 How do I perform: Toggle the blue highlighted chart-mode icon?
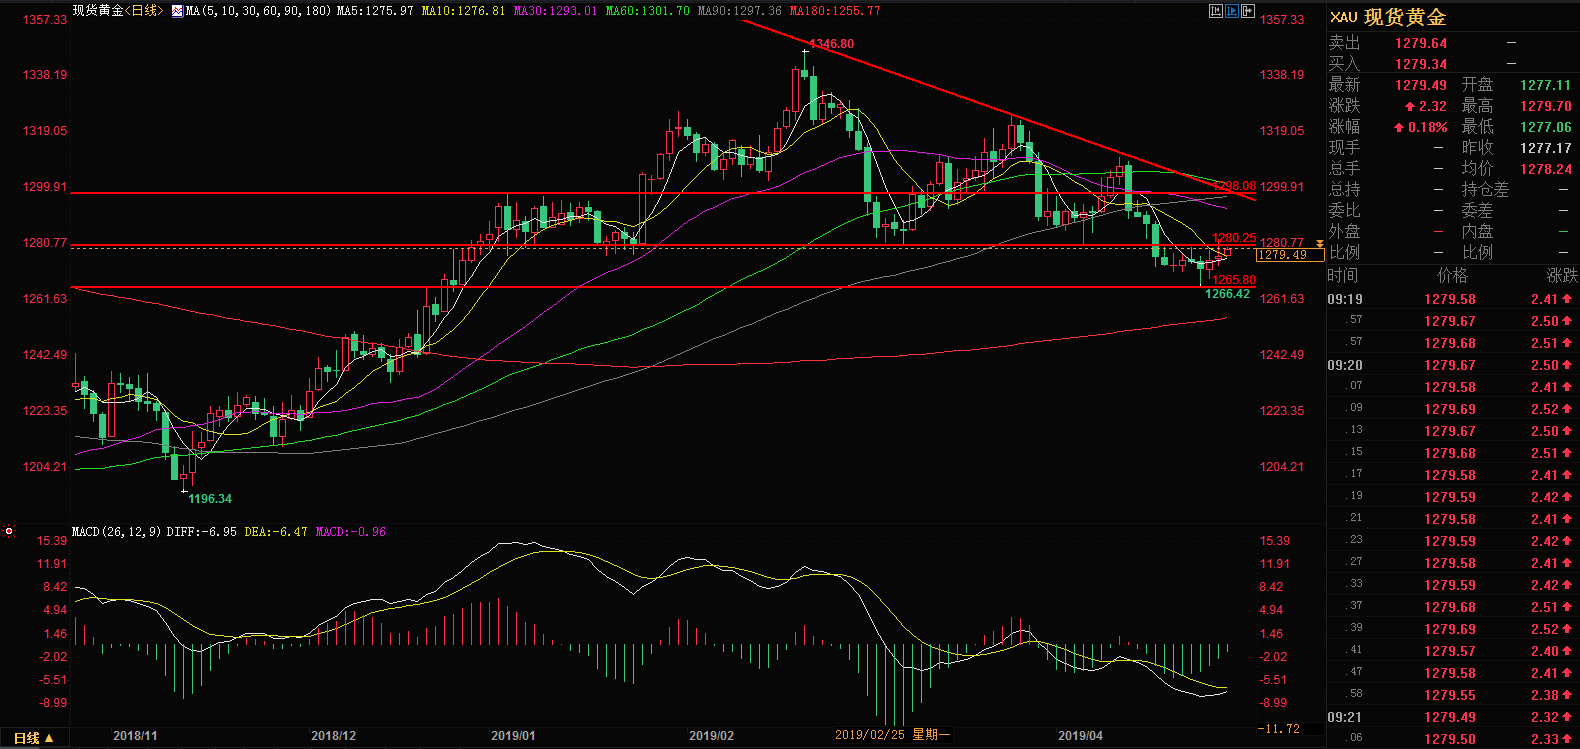[1232, 11]
